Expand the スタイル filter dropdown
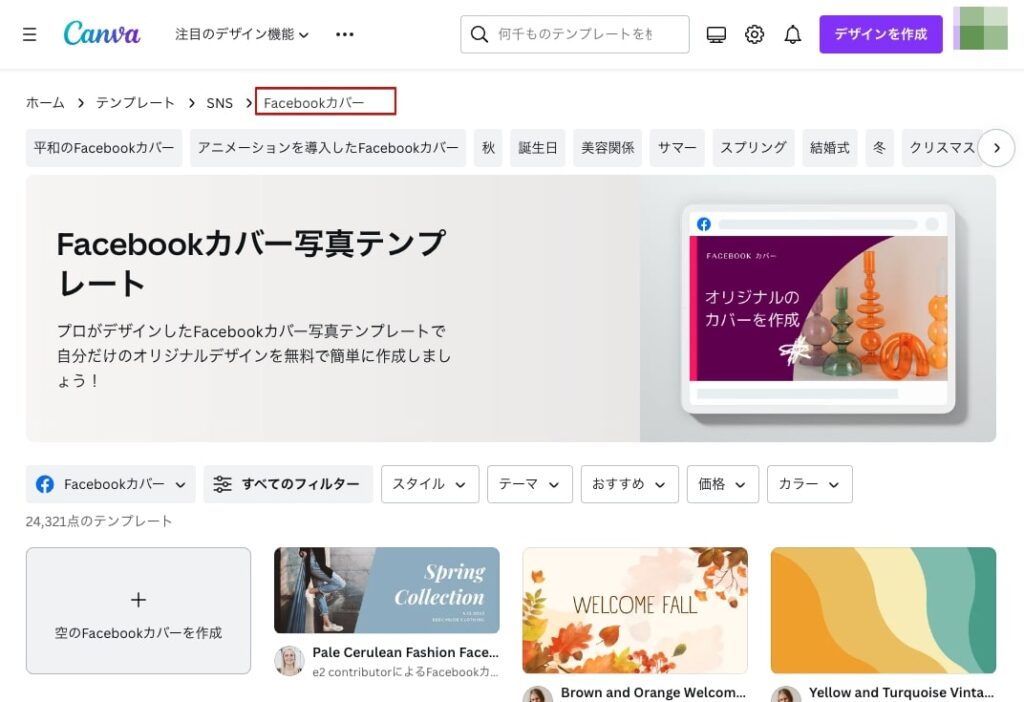The height and width of the screenshot is (702, 1024). coord(429,484)
